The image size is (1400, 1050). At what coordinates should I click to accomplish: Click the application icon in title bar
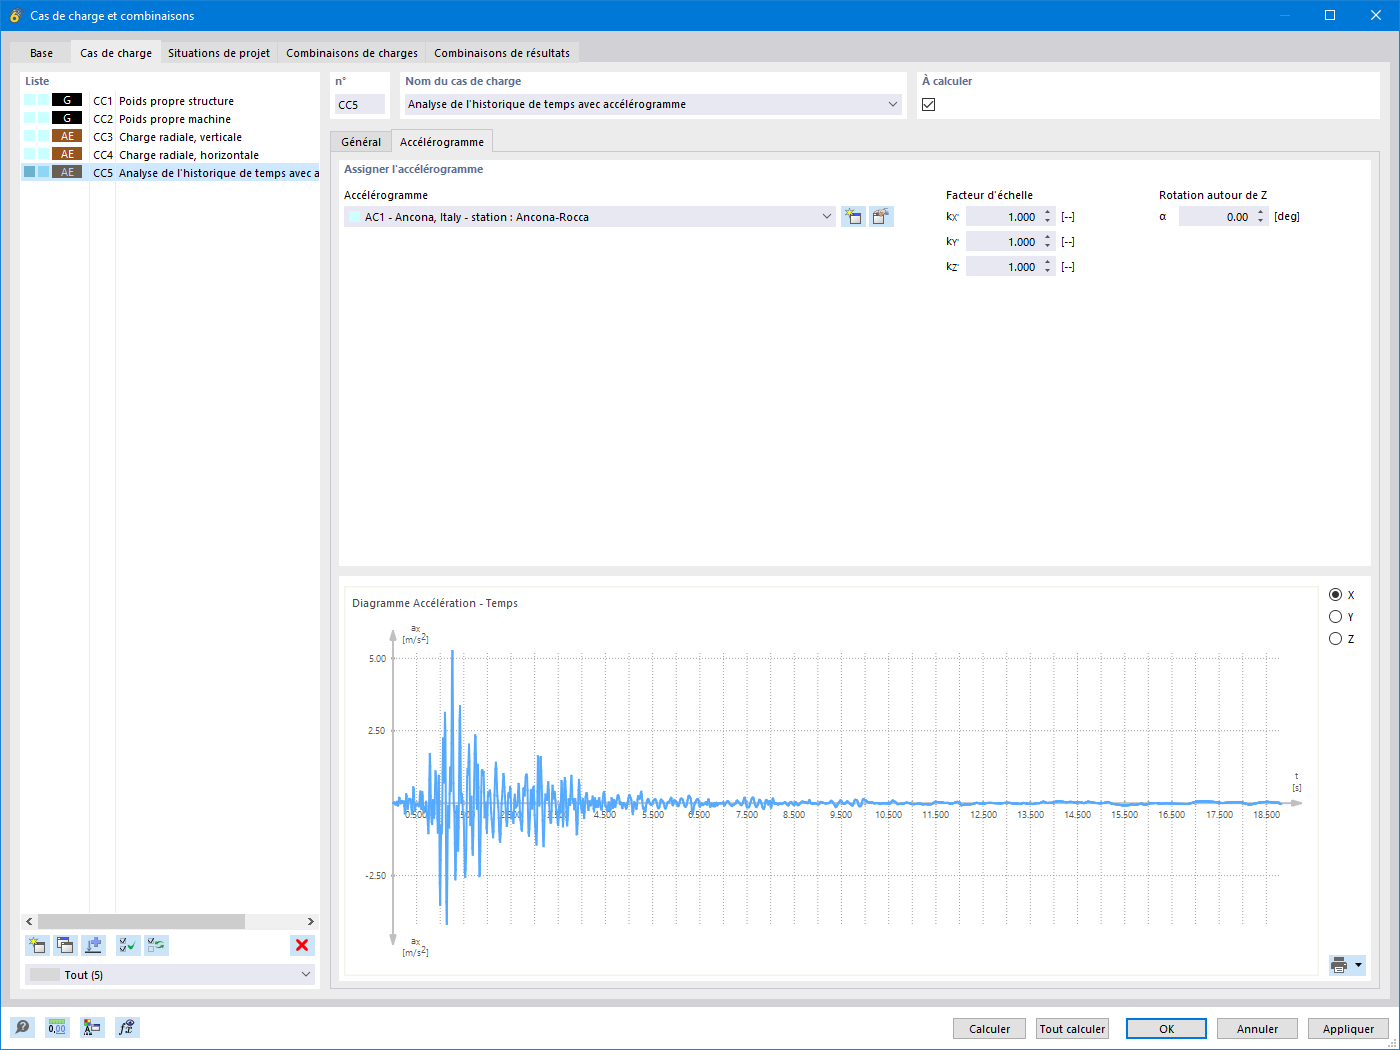click(15, 15)
